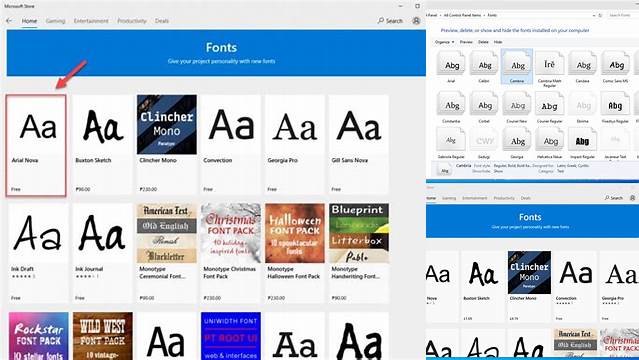Image resolution: width=639 pixels, height=360 pixels.
Task: Click the Delete button in Fonts toolbar
Action: point(483,42)
